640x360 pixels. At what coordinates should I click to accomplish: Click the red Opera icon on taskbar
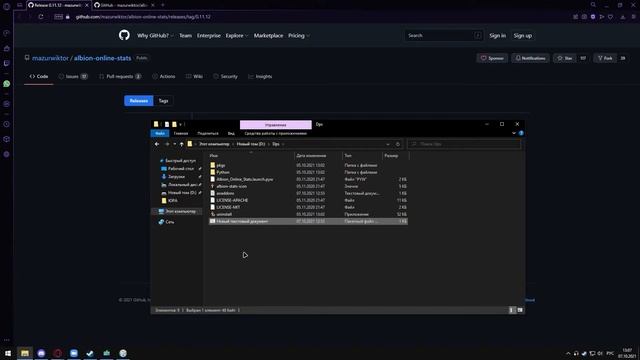[58, 353]
